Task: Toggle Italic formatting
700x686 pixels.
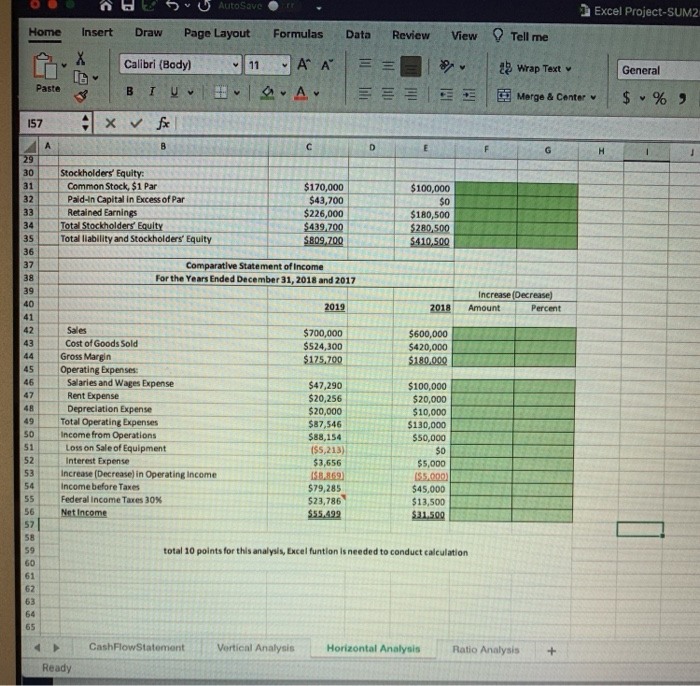Action: coord(152,91)
